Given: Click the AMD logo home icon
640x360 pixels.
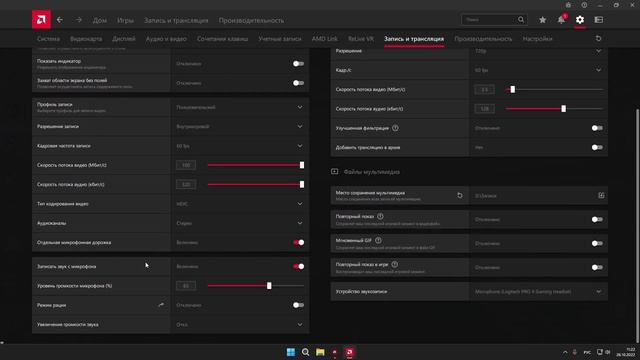Looking at the screenshot, I should point(41,20).
